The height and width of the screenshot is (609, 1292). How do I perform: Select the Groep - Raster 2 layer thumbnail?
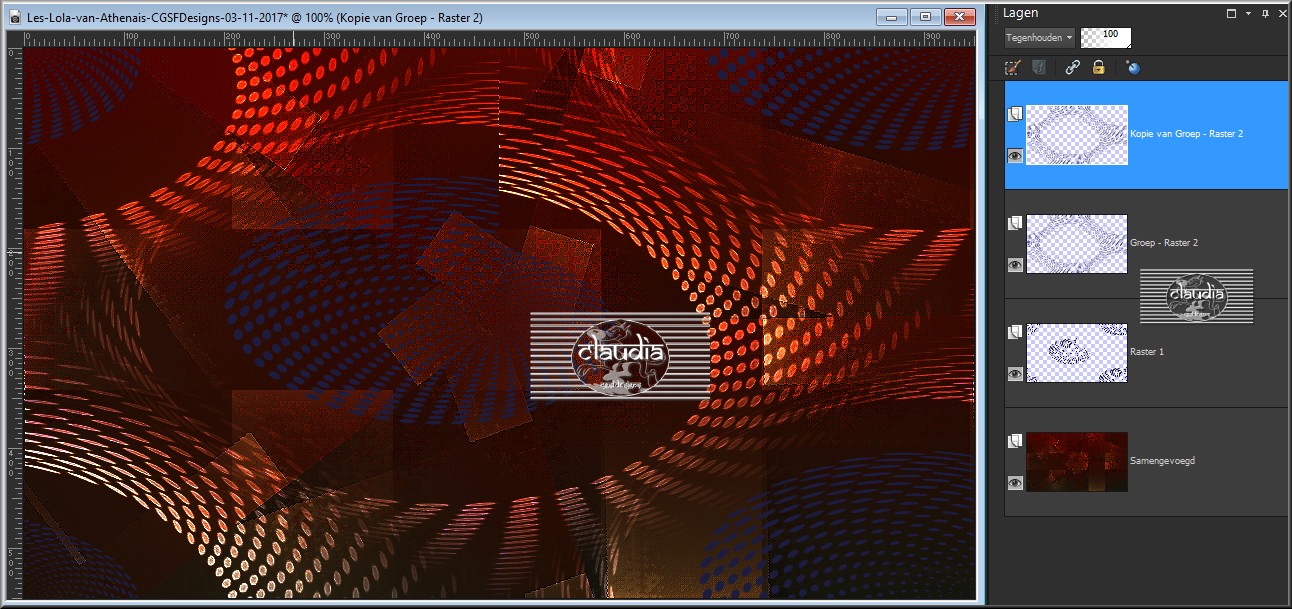(1077, 244)
